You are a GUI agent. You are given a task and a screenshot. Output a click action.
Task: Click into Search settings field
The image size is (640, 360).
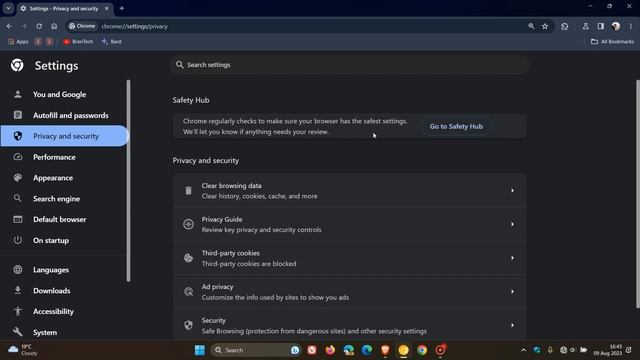point(350,65)
